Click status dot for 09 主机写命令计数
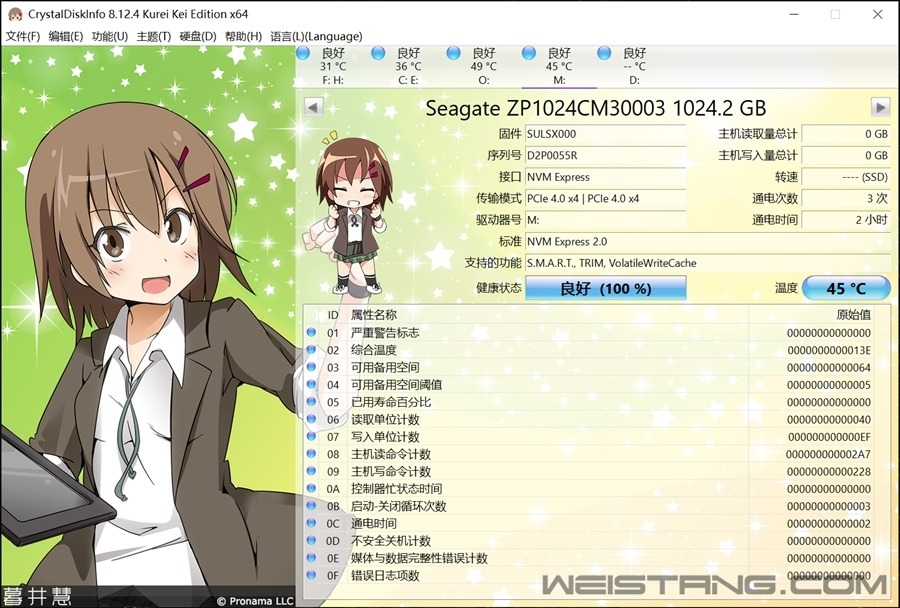This screenshot has height=608, width=900. point(311,471)
